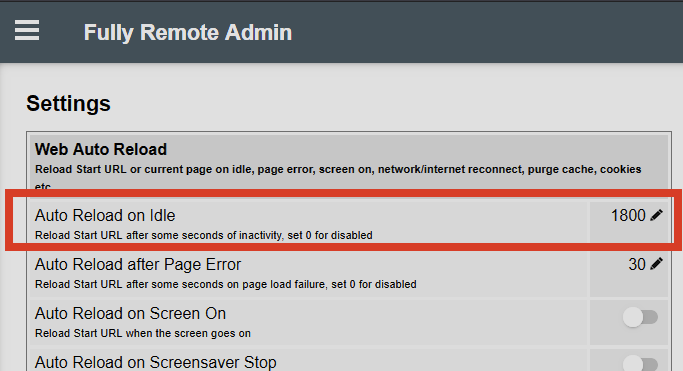Toggle the Auto Reload on Screensaver Stop switch
This screenshot has width=683, height=371.
coord(640,363)
